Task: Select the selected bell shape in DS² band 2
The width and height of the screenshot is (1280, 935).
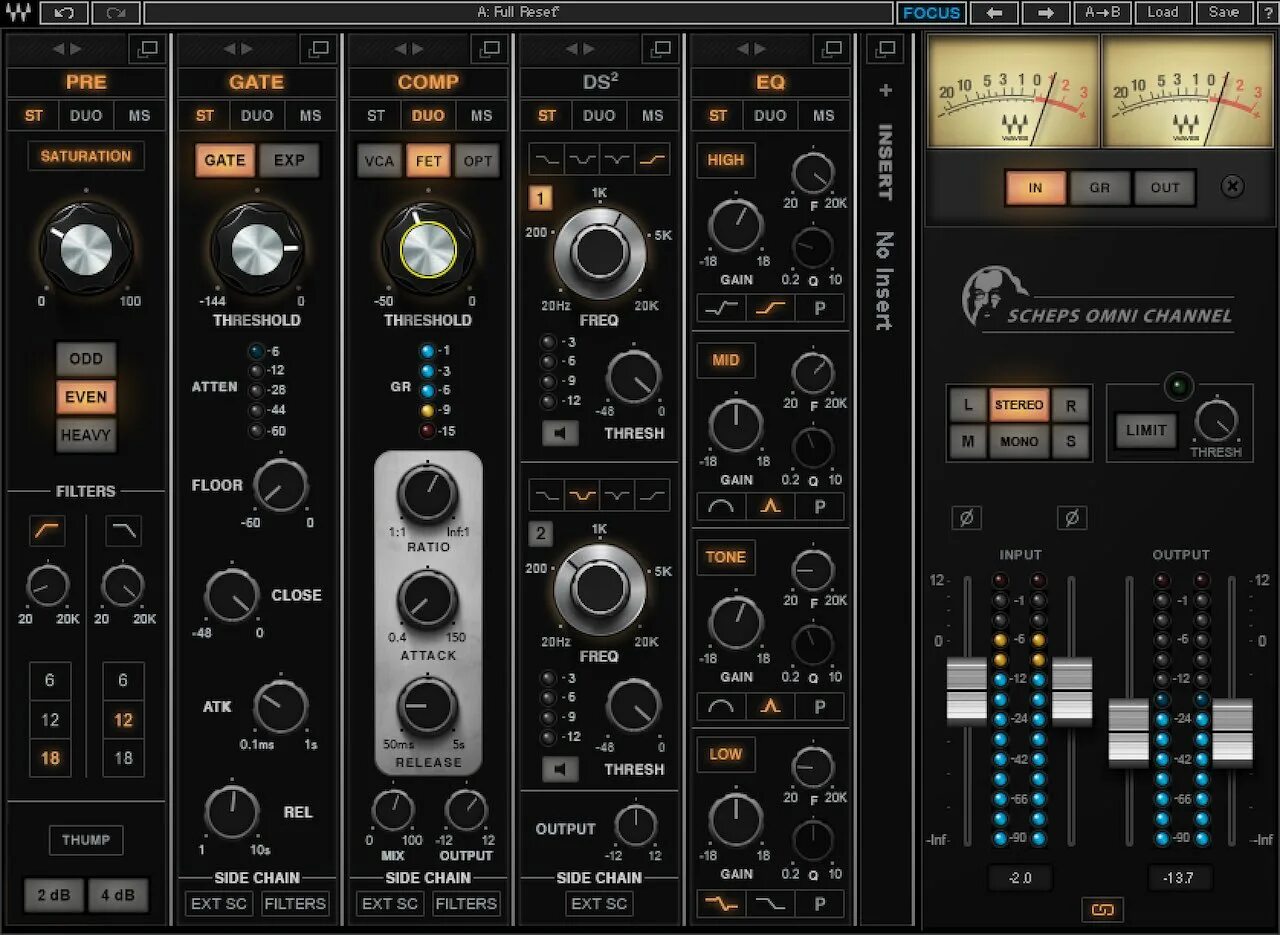Action: pos(581,495)
